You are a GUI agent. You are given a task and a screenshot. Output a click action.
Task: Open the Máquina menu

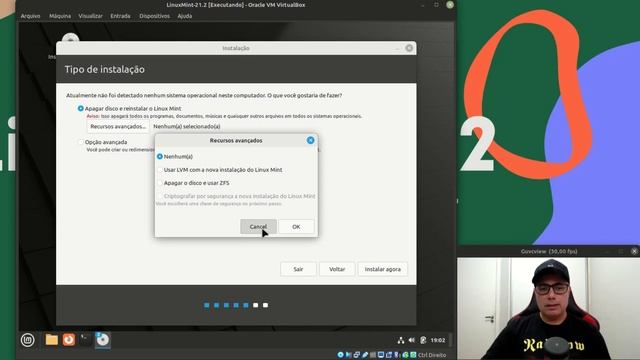point(60,16)
